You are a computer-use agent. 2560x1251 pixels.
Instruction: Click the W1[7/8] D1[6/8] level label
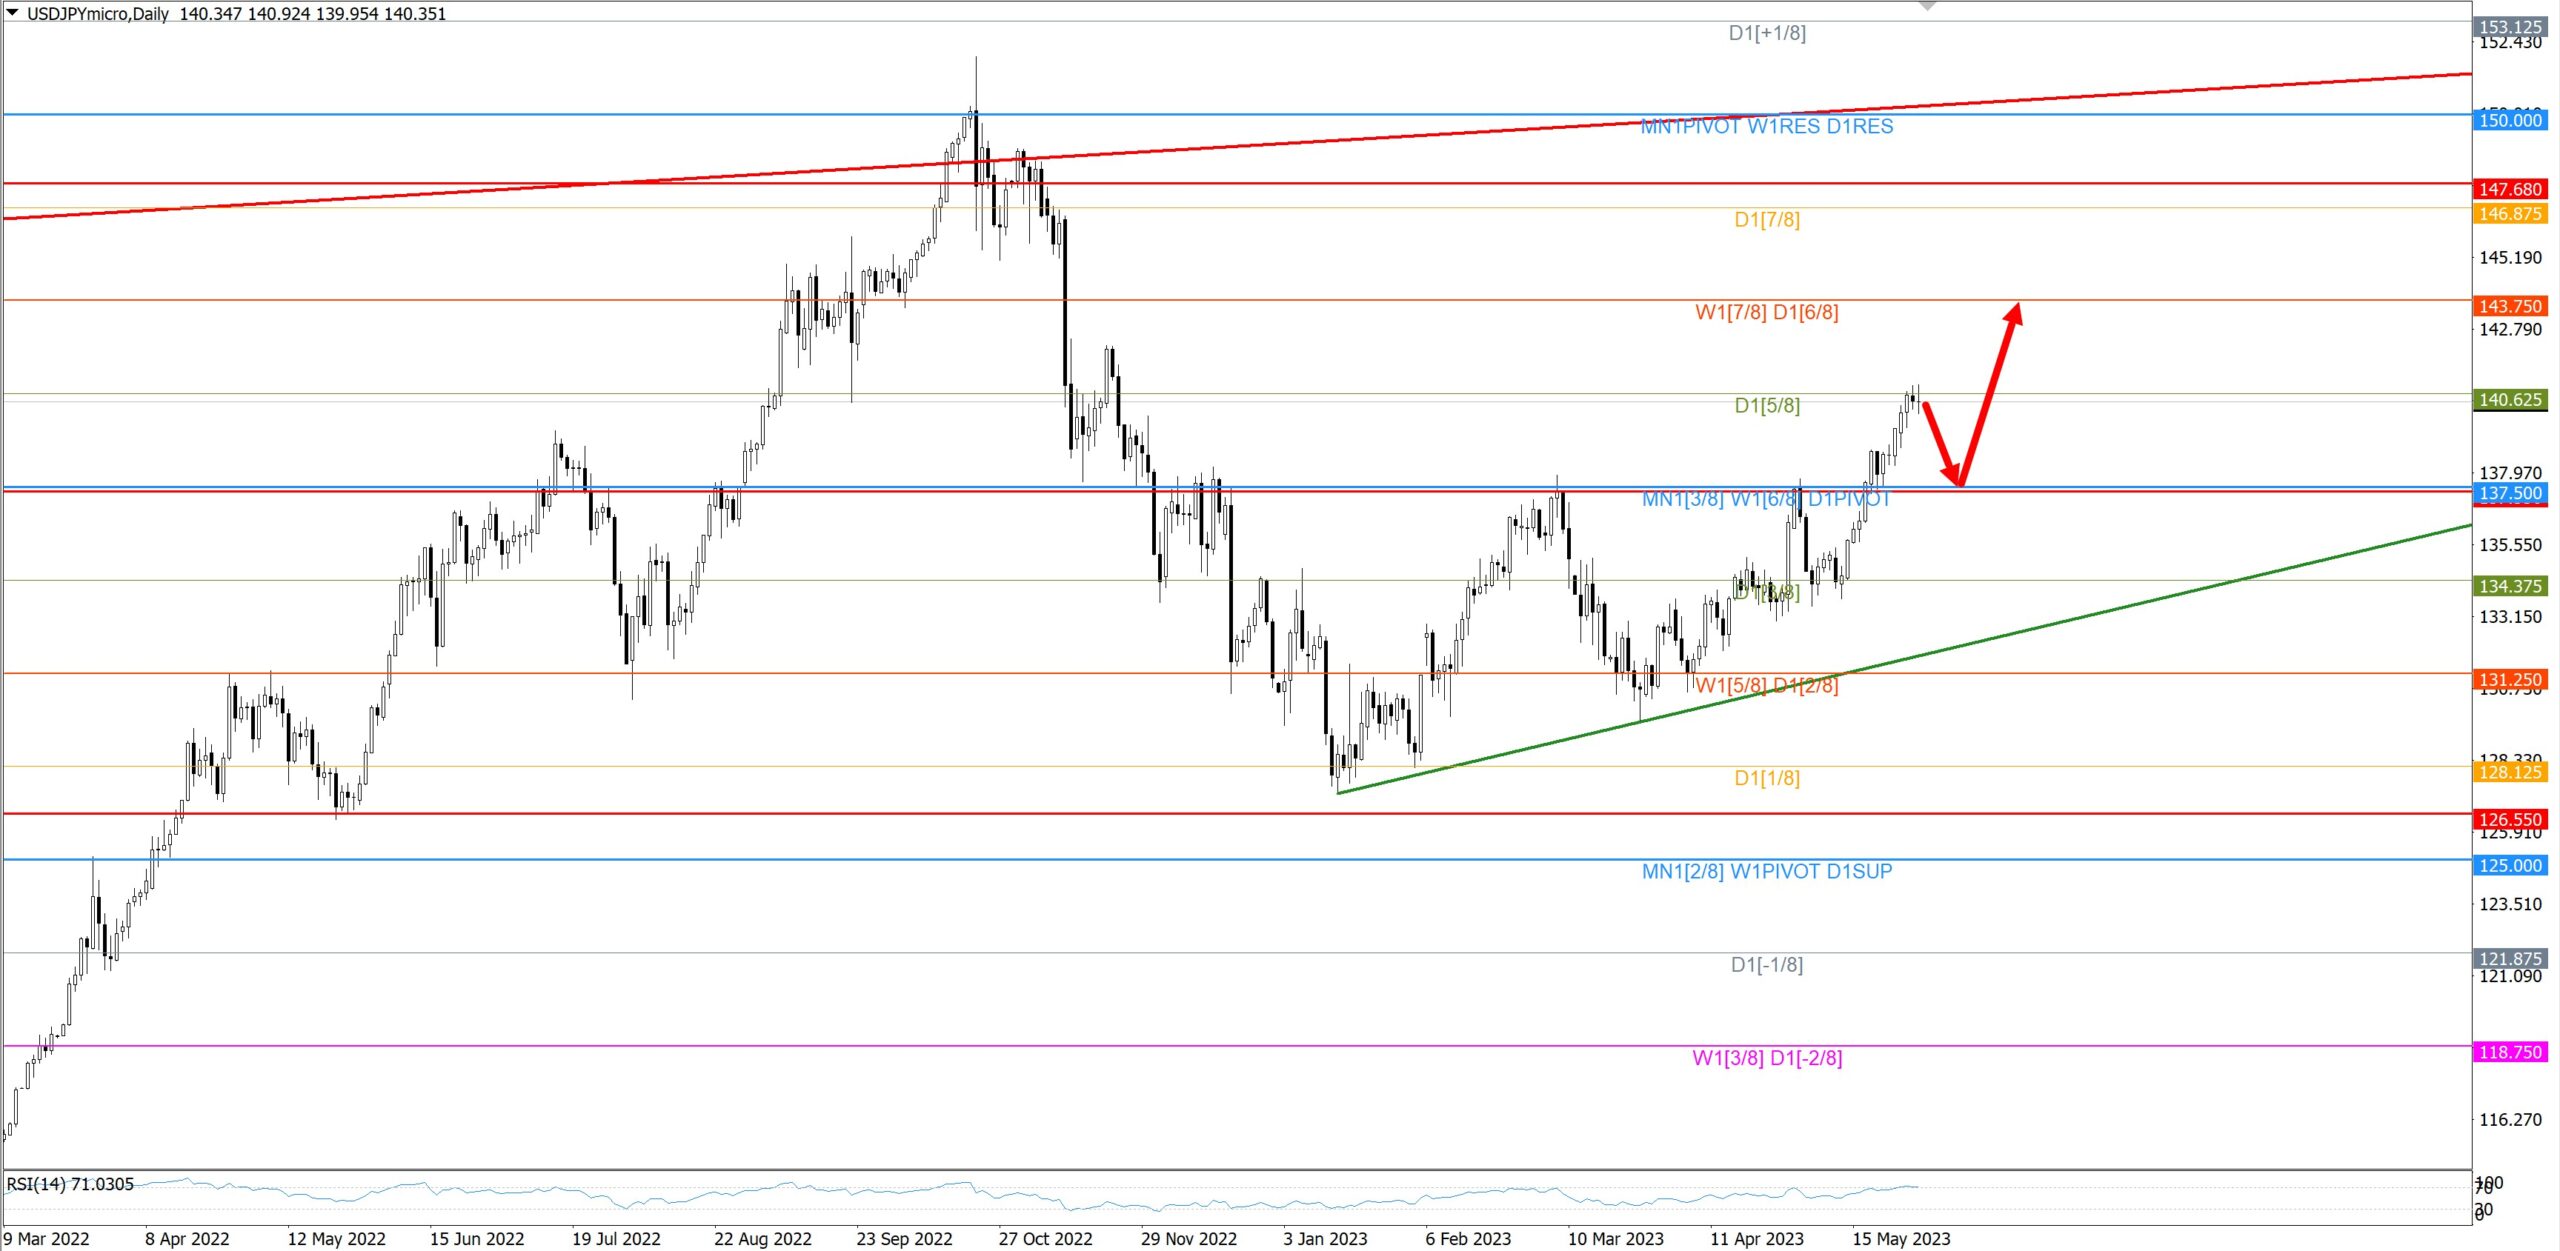click(1766, 312)
